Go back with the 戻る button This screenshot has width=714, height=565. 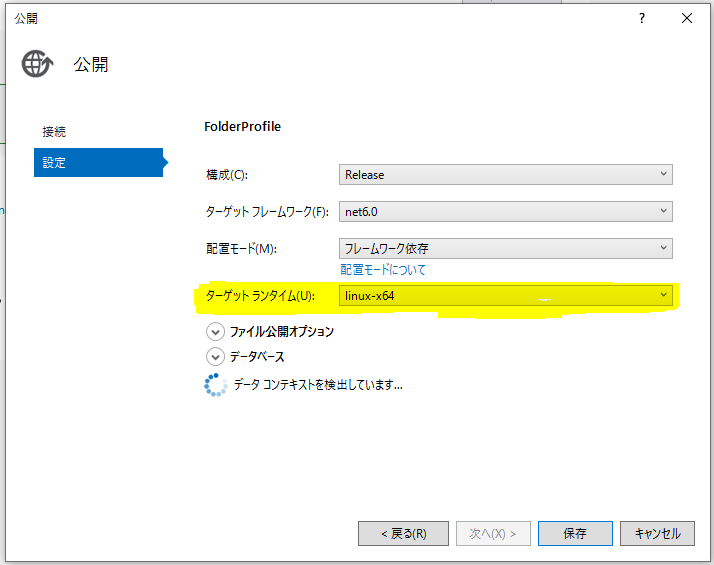[403, 533]
